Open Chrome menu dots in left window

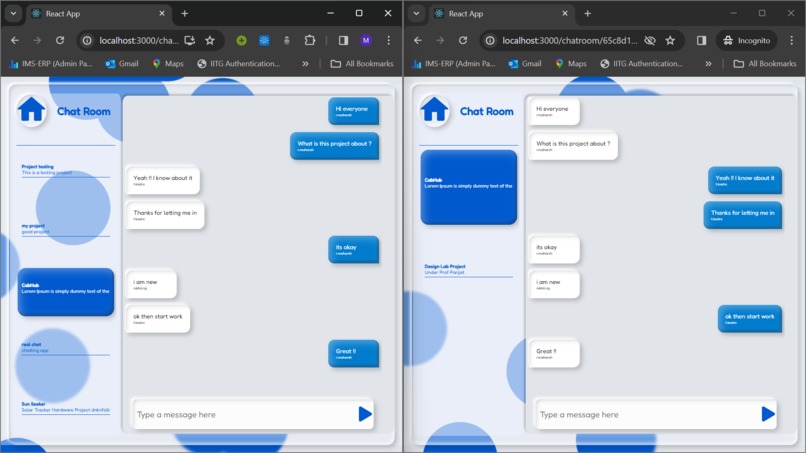pos(389,40)
